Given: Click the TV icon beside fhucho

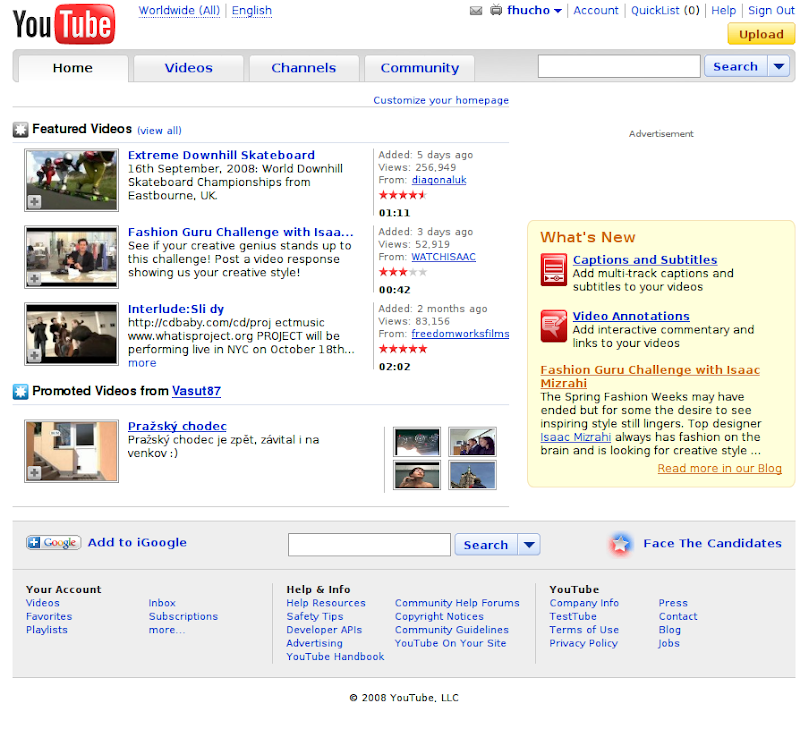Looking at the screenshot, I should tap(496, 10).
